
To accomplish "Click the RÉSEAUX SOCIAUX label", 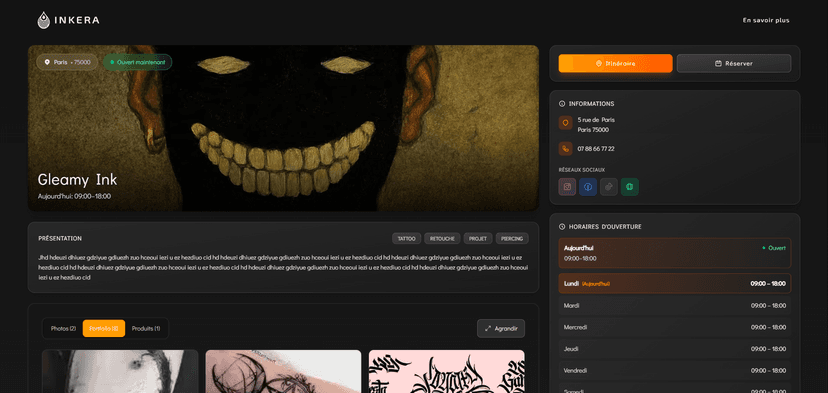I will pyautogui.click(x=582, y=170).
